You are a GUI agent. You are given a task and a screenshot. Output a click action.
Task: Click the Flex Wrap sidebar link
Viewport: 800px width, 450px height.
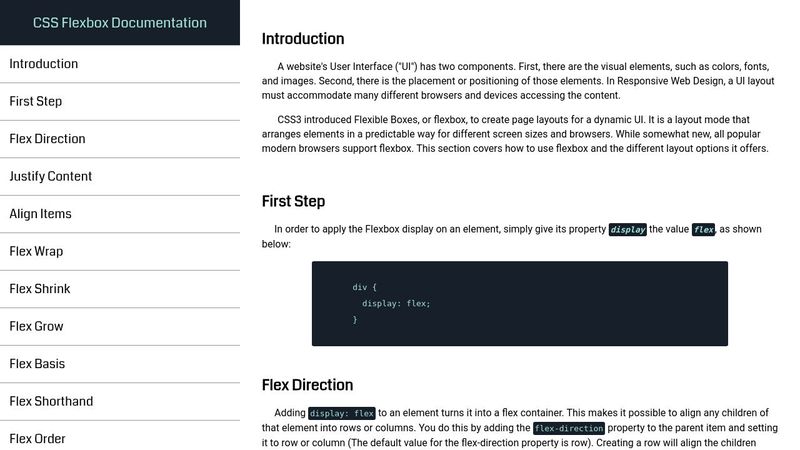coord(120,252)
